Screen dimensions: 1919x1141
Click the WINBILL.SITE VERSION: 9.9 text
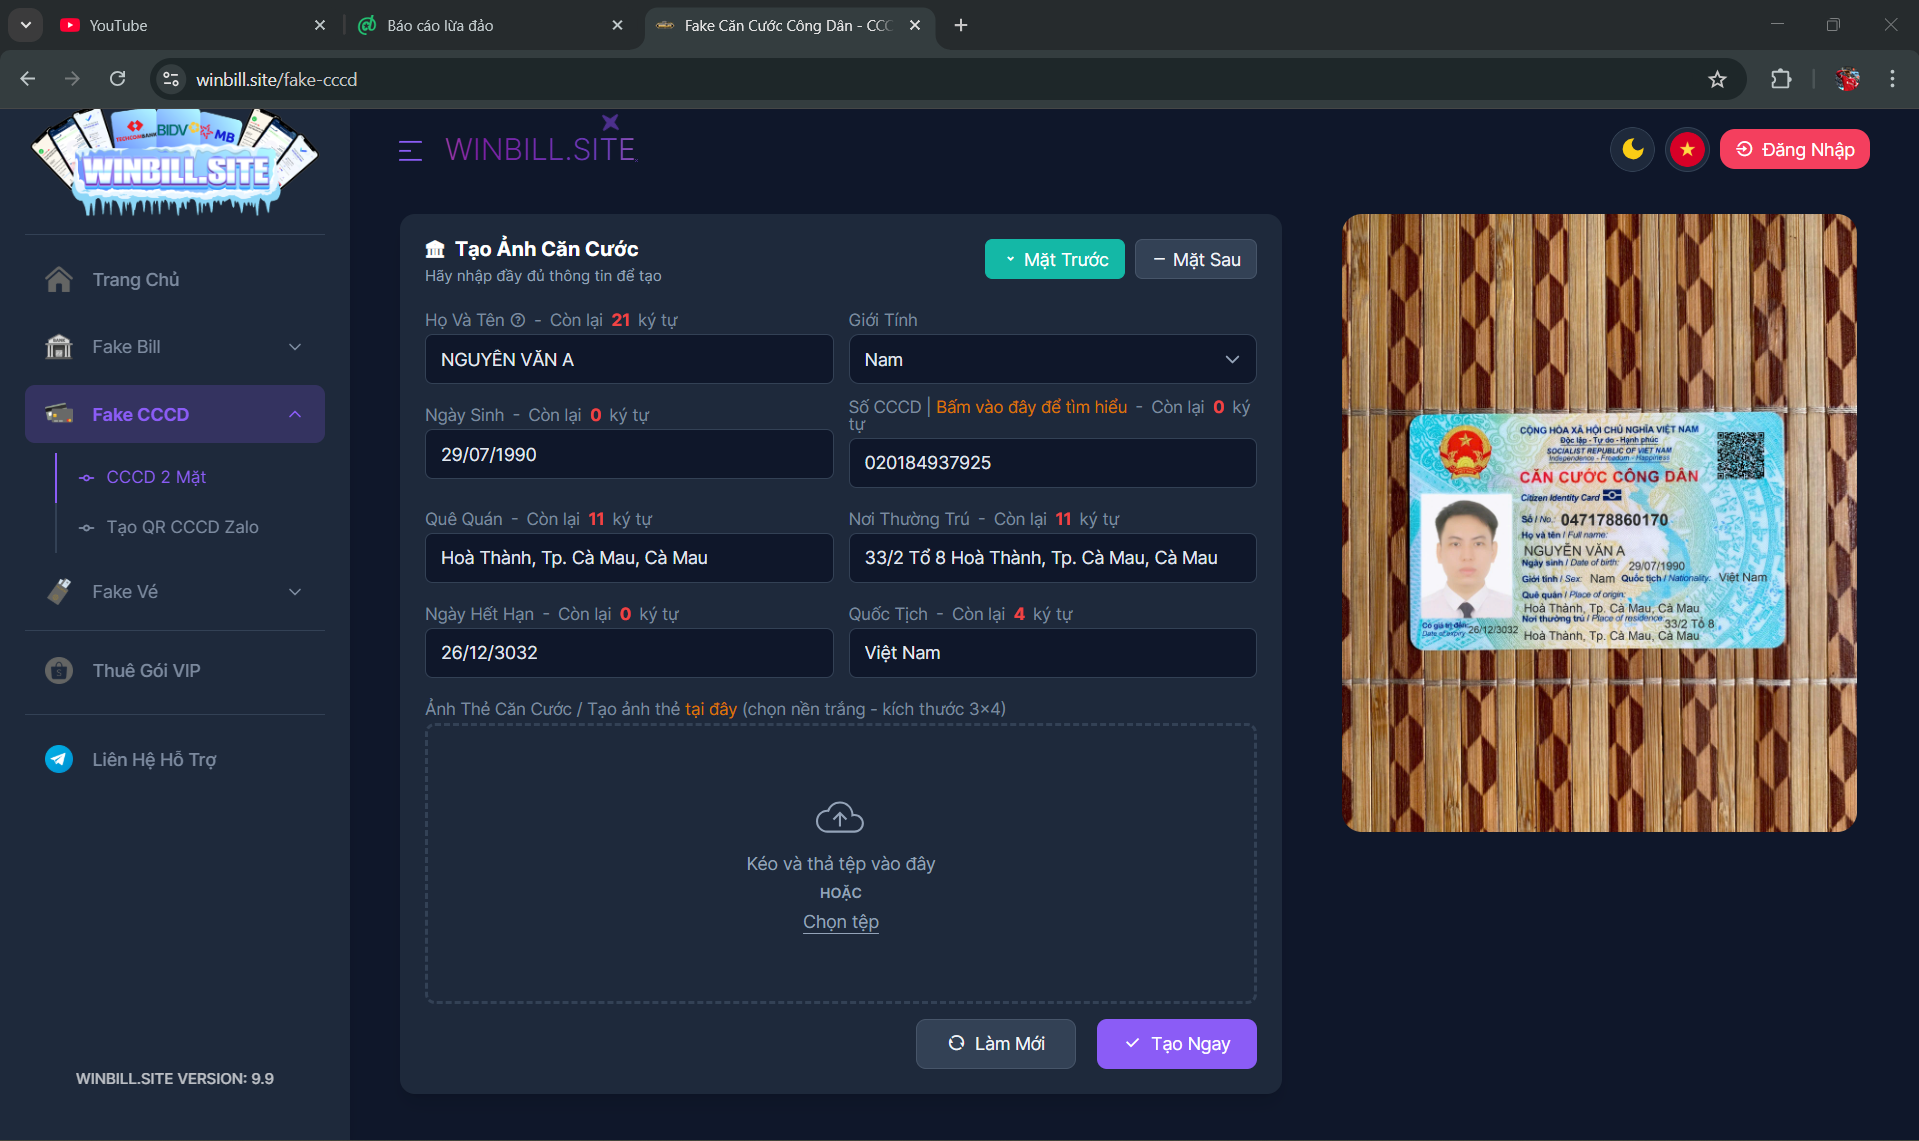175,1078
